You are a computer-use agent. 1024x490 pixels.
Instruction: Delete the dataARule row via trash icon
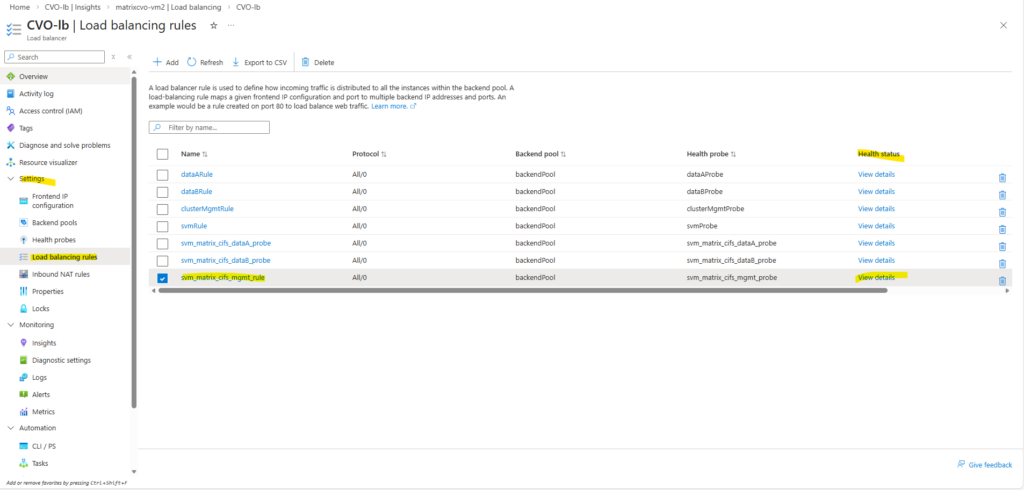tap(1002, 178)
